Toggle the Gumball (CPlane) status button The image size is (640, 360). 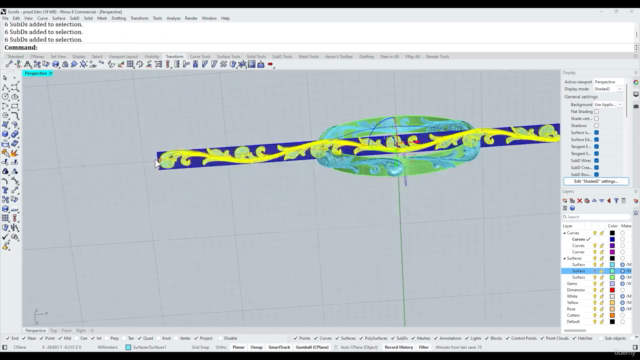coord(312,347)
